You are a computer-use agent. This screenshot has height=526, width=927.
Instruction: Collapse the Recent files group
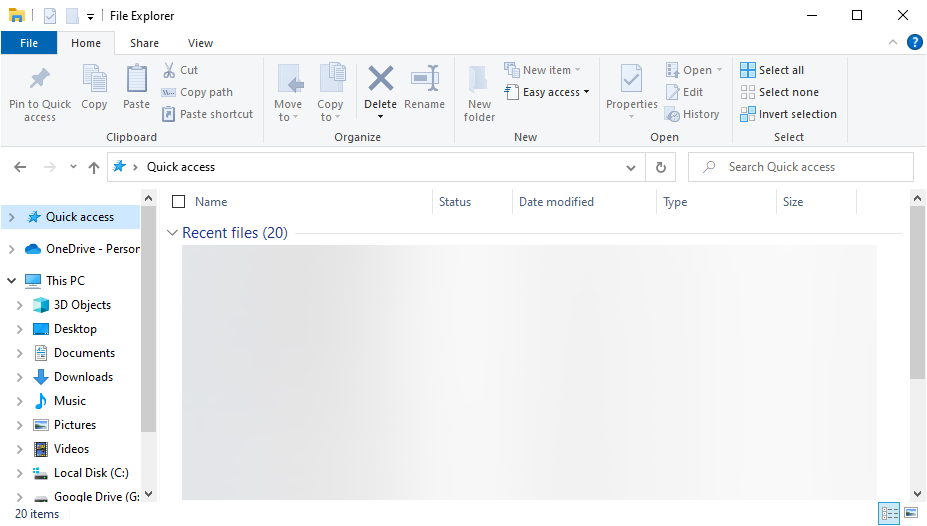pos(172,233)
